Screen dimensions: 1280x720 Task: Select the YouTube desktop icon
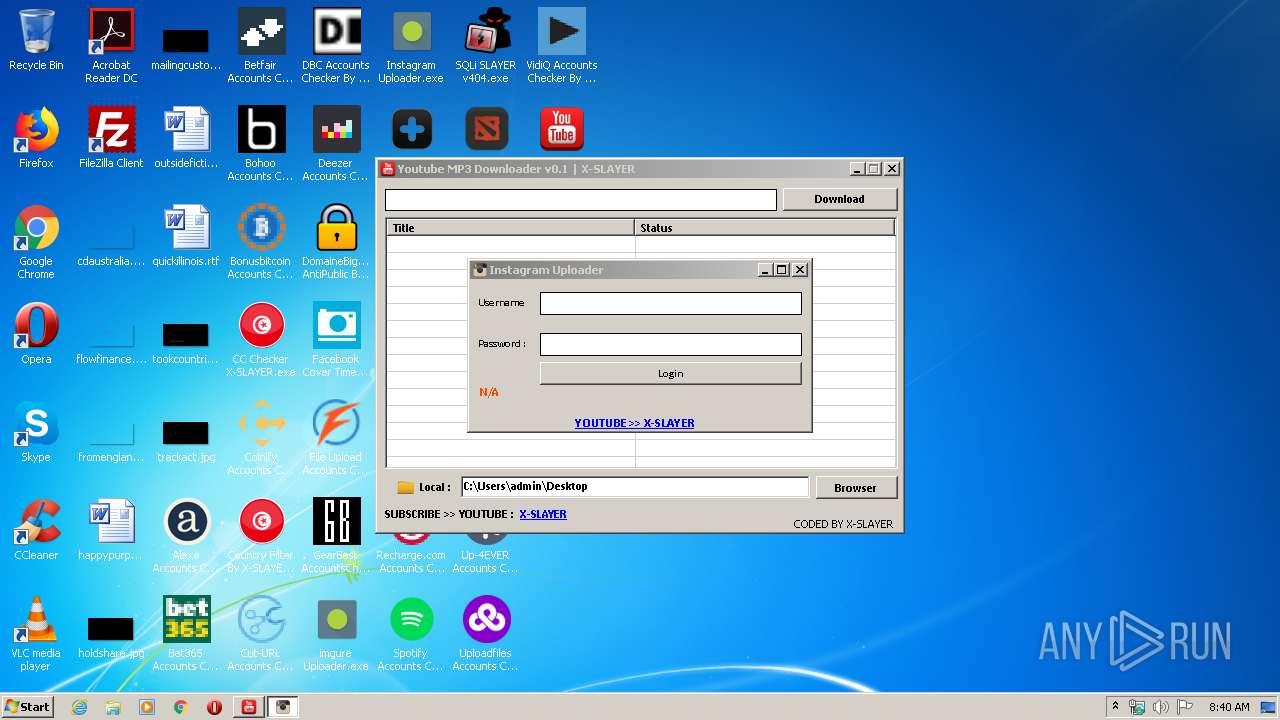562,129
